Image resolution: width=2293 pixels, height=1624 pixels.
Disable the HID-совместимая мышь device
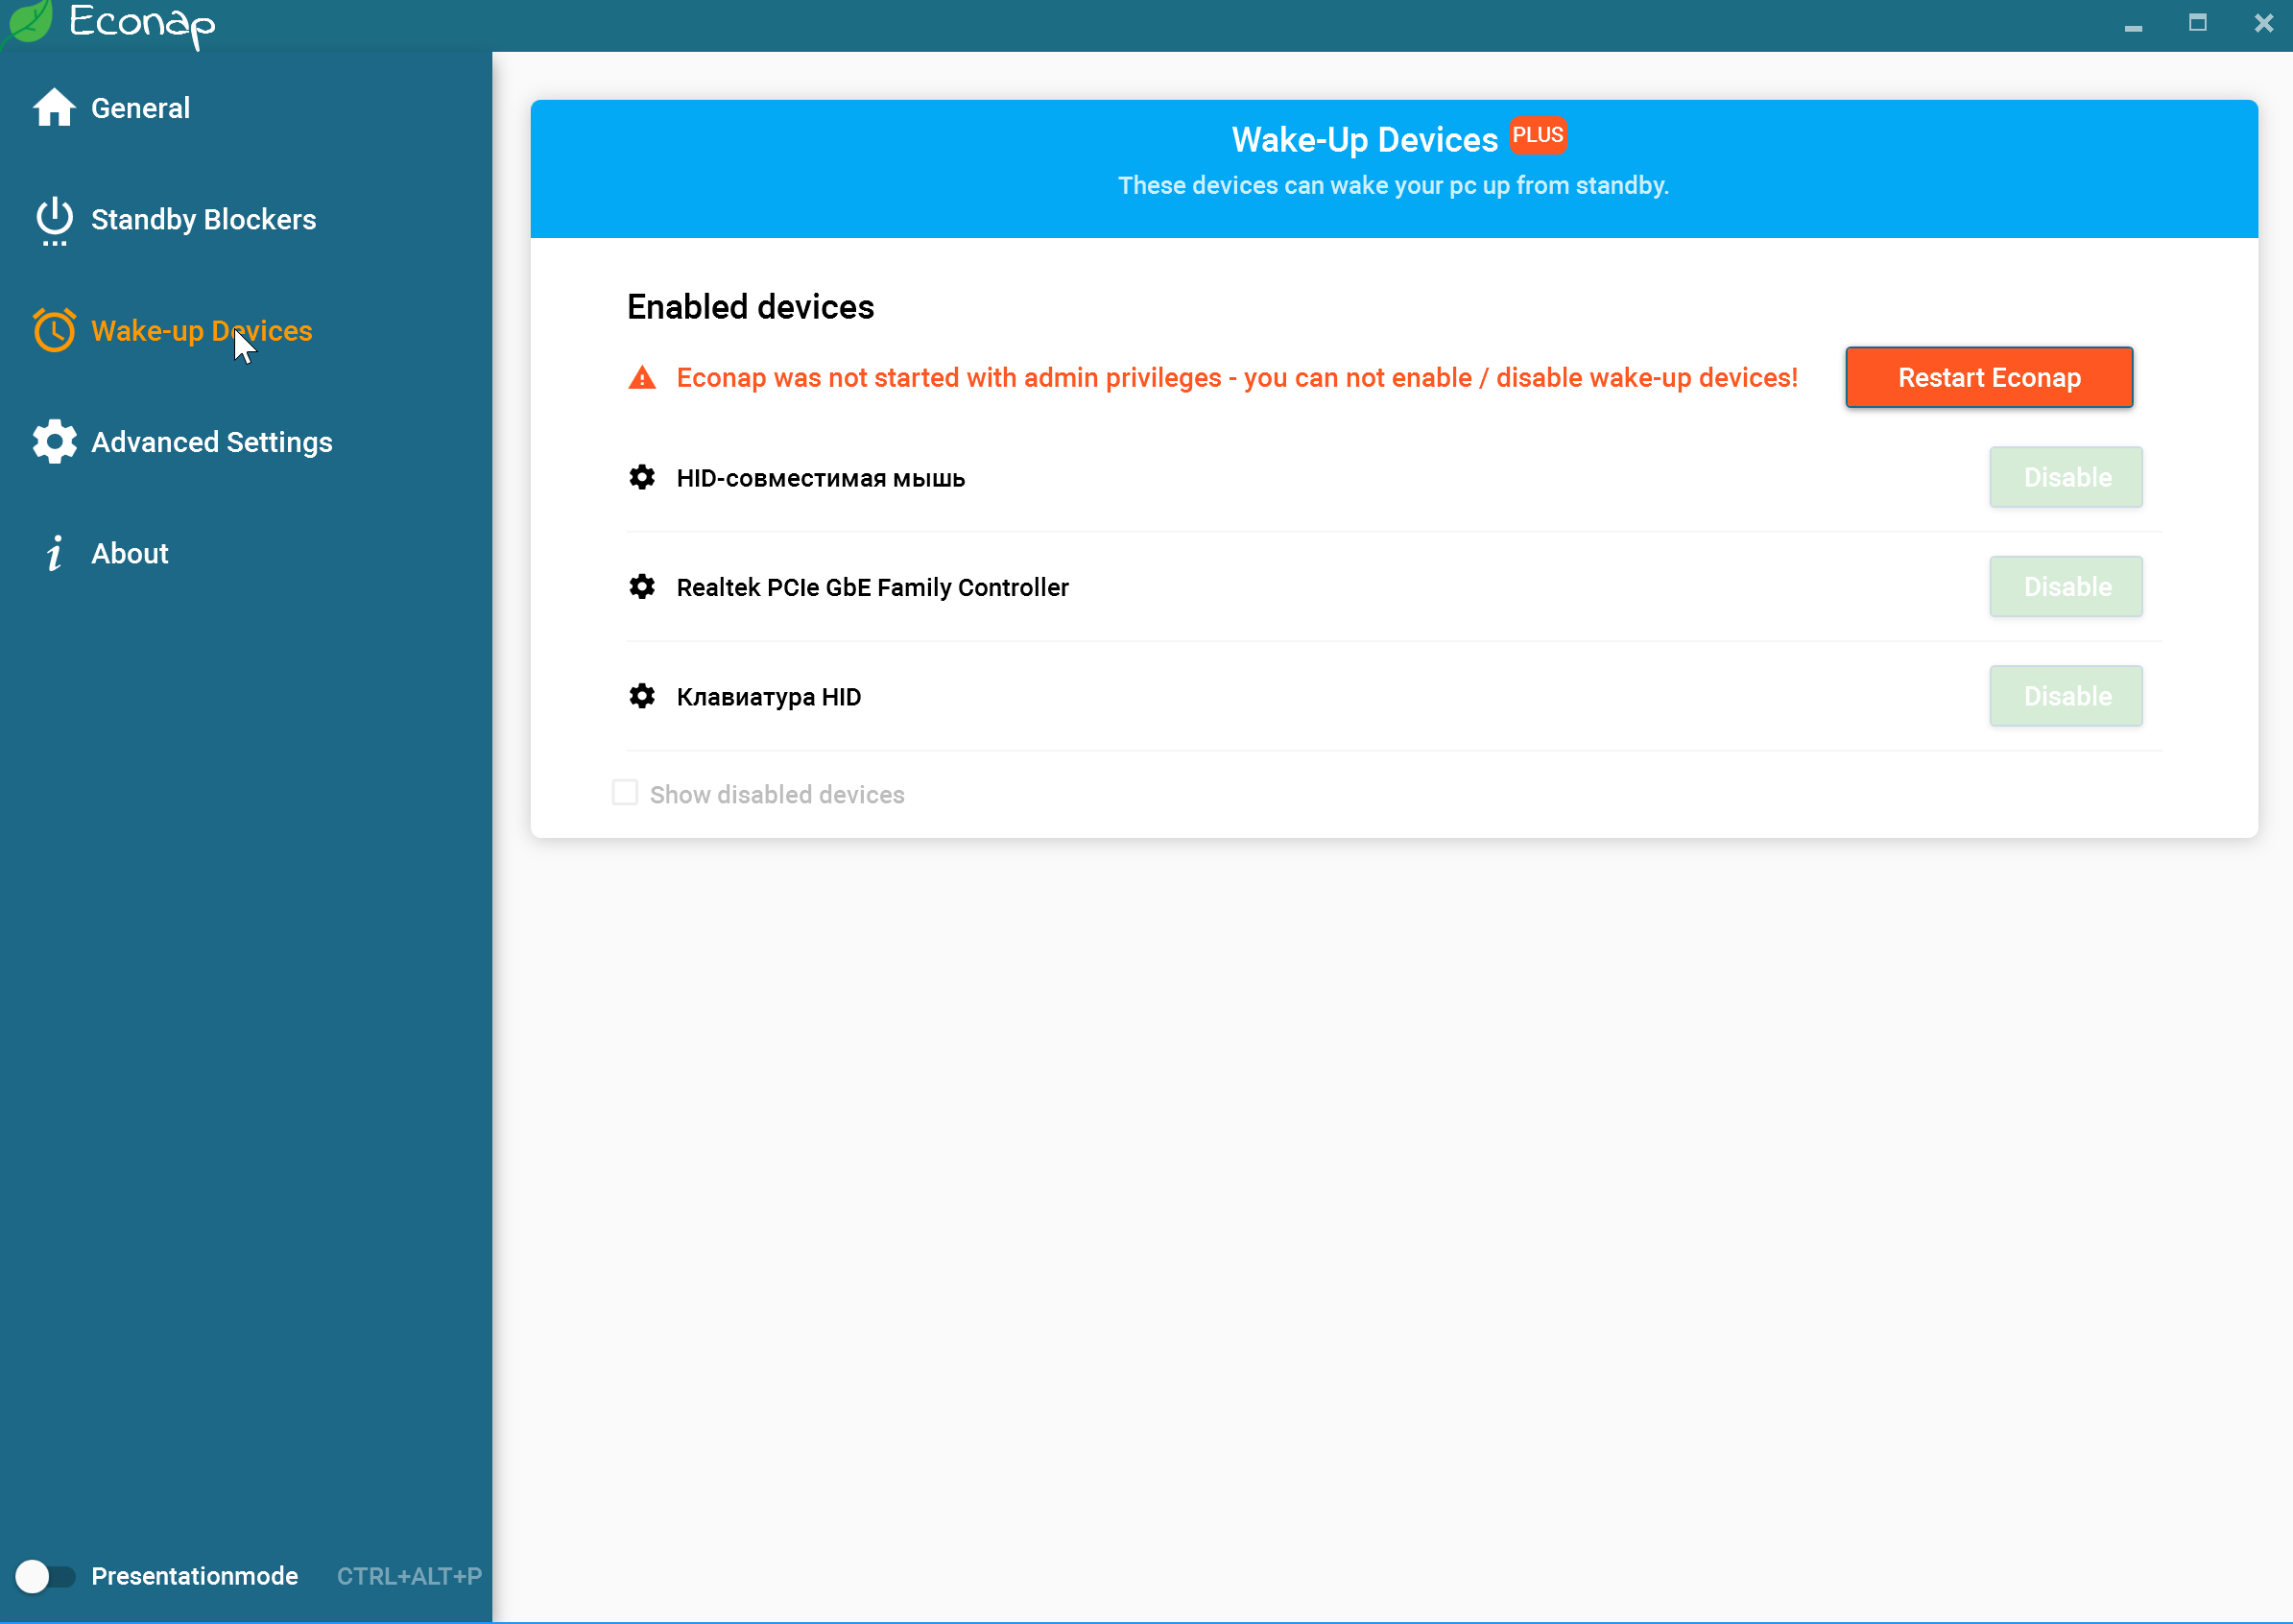pos(2065,478)
